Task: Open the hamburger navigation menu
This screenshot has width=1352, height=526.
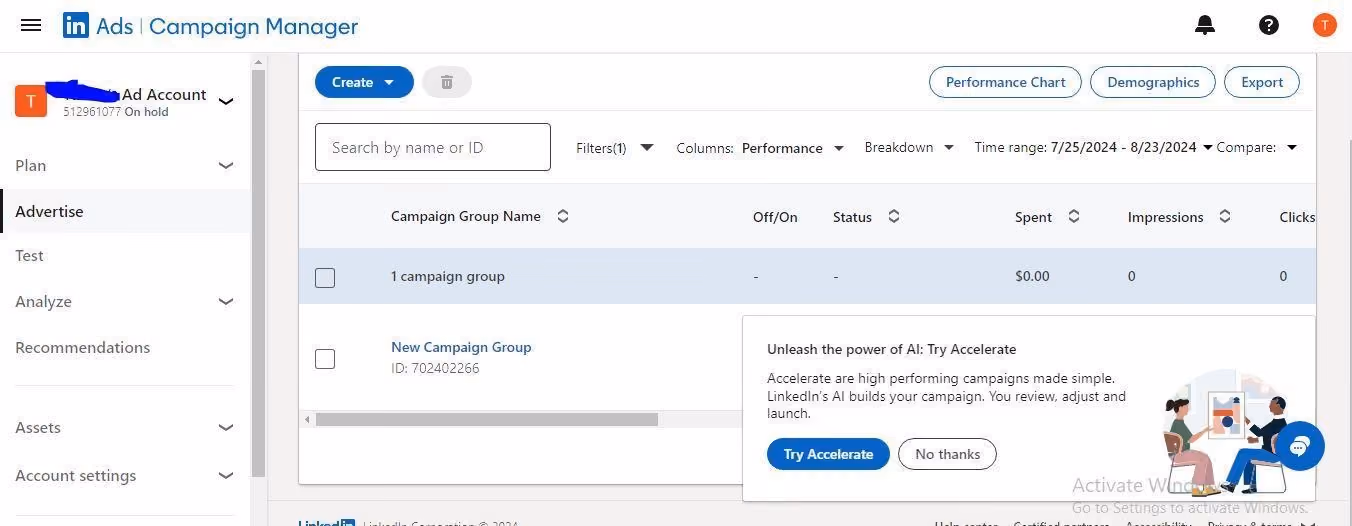Action: coord(31,25)
